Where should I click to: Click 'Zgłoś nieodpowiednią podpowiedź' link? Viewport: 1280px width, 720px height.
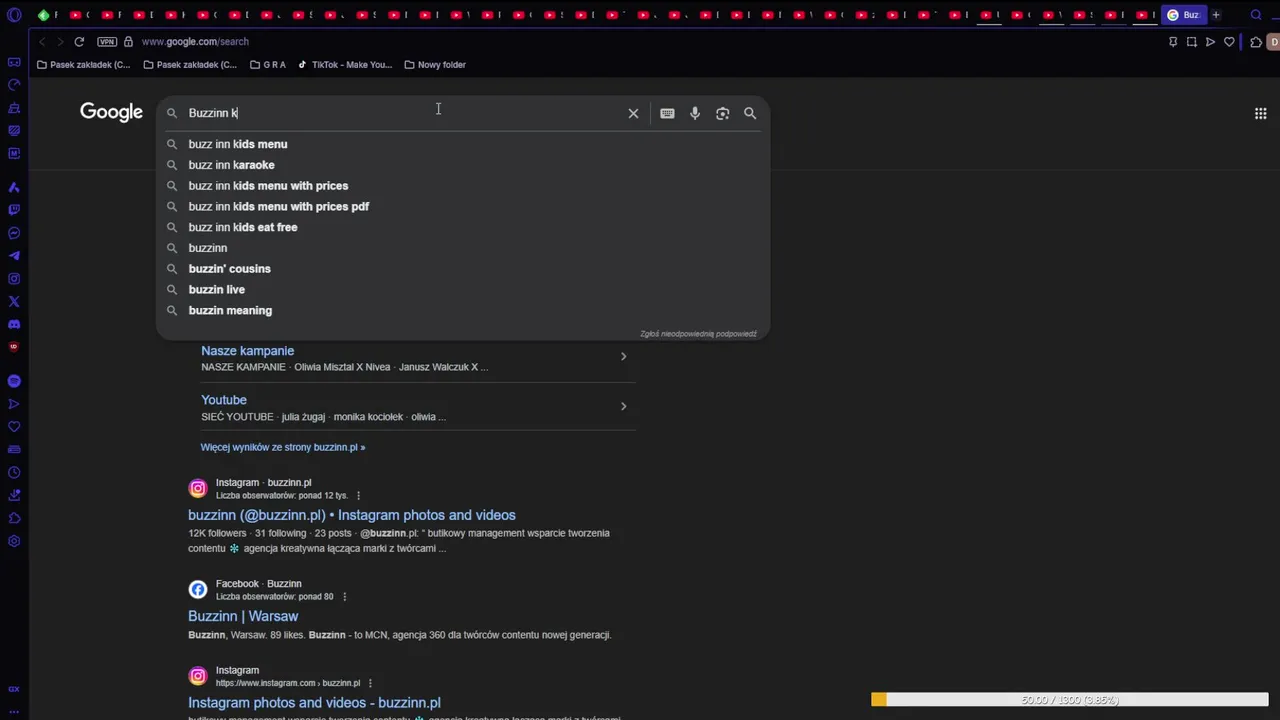tap(698, 334)
